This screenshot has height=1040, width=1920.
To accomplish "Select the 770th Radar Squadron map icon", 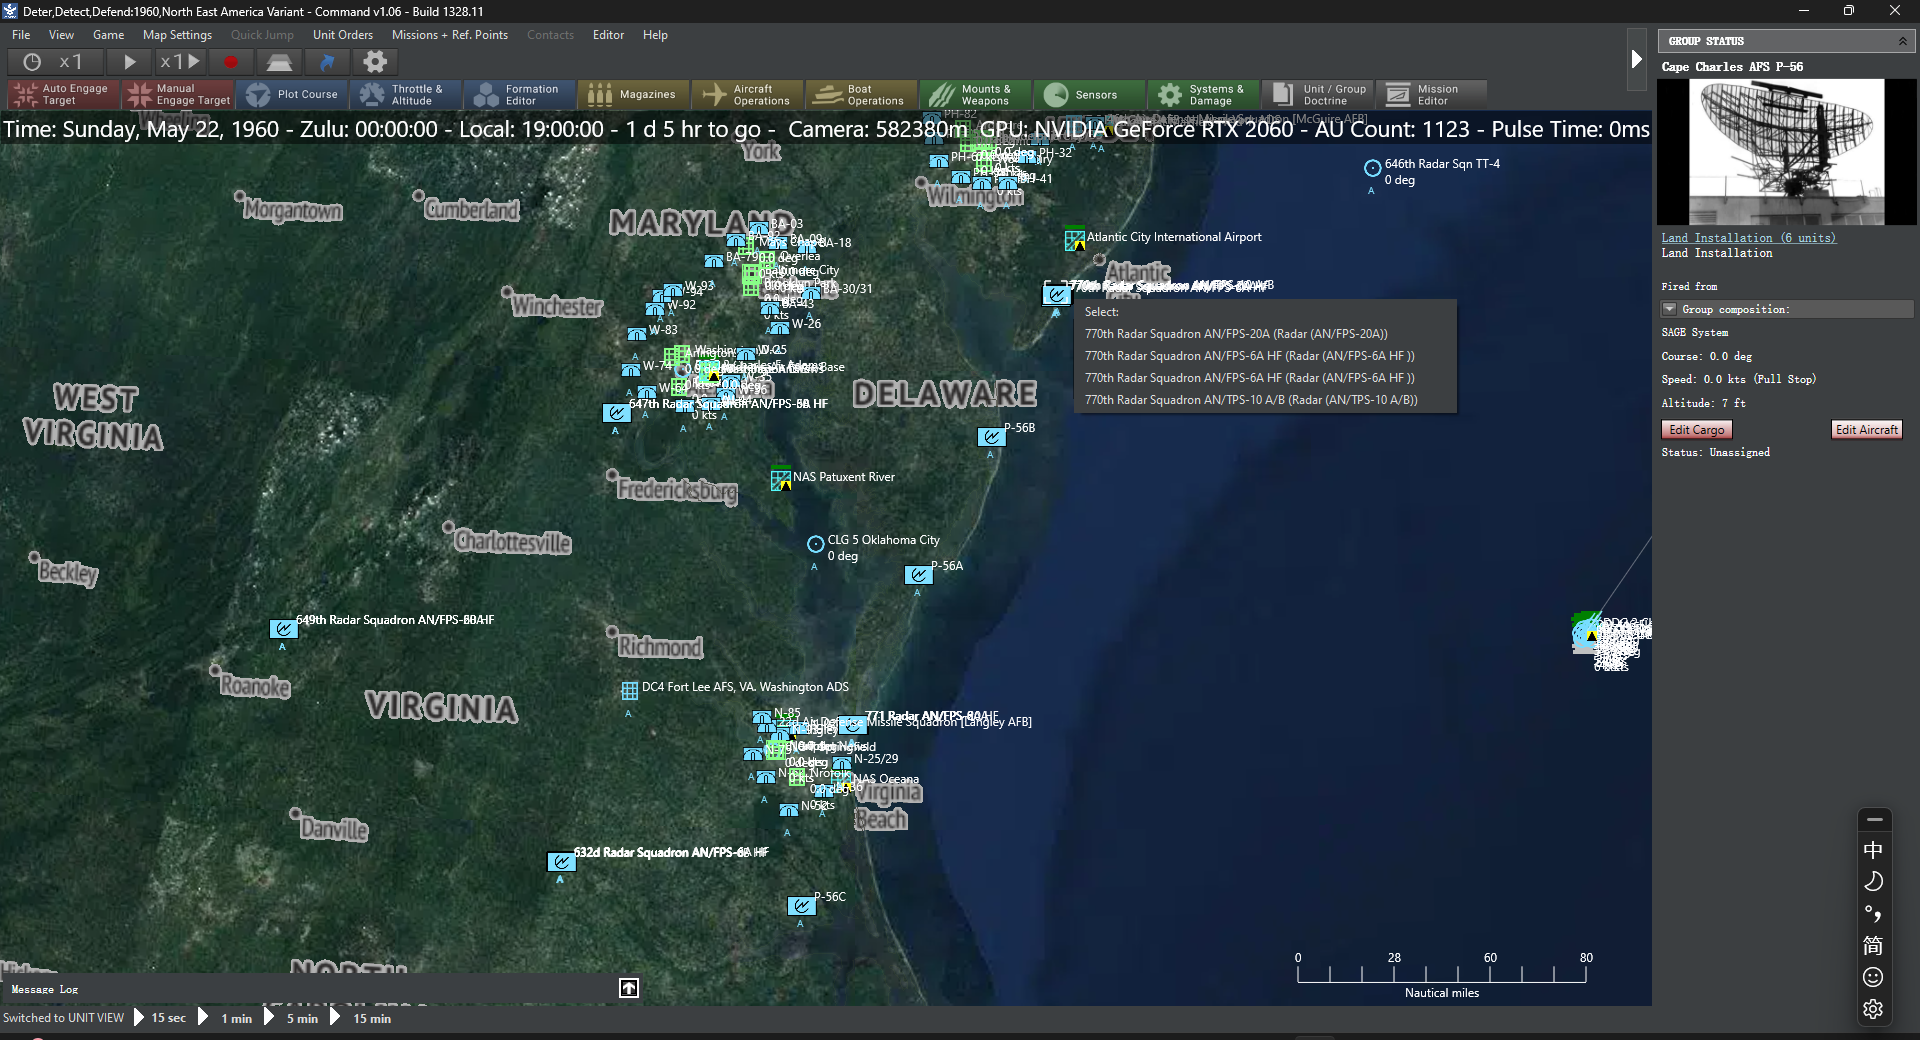I will 1057,294.
